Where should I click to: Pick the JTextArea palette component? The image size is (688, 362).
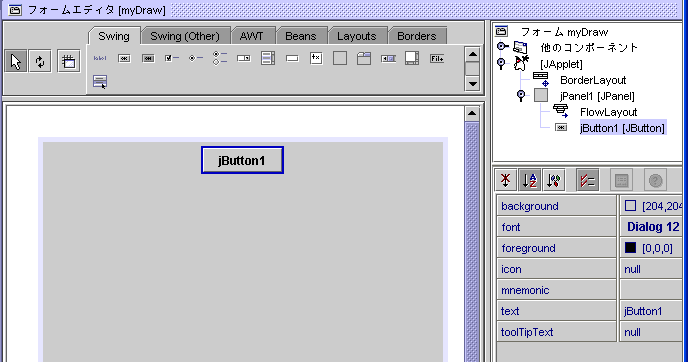[x=316, y=58]
